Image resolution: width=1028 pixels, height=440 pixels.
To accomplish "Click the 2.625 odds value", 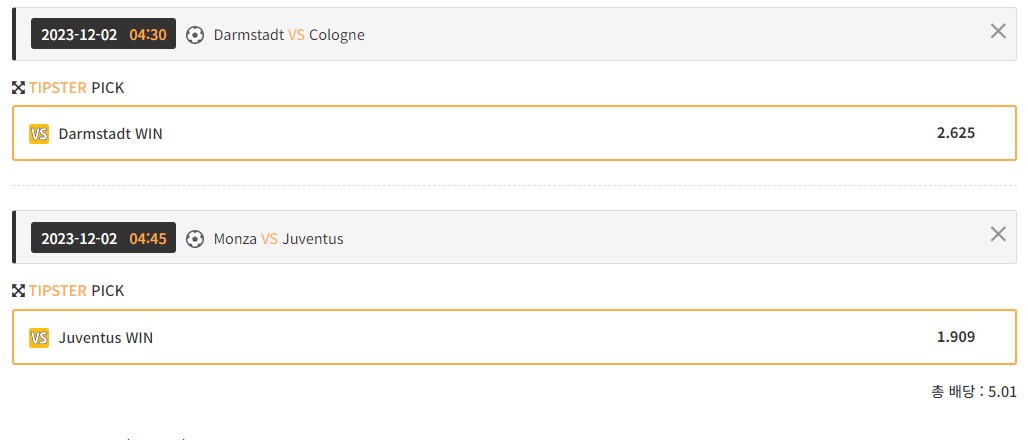I will click(x=956, y=133).
